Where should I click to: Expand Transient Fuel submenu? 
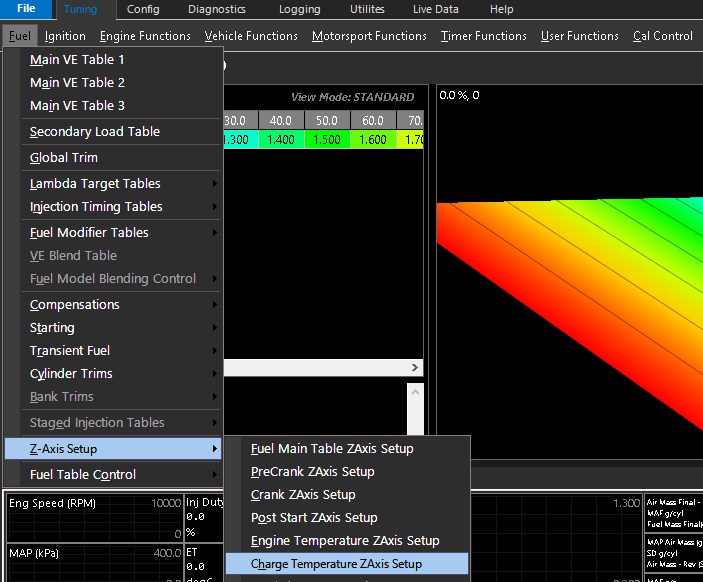click(113, 350)
